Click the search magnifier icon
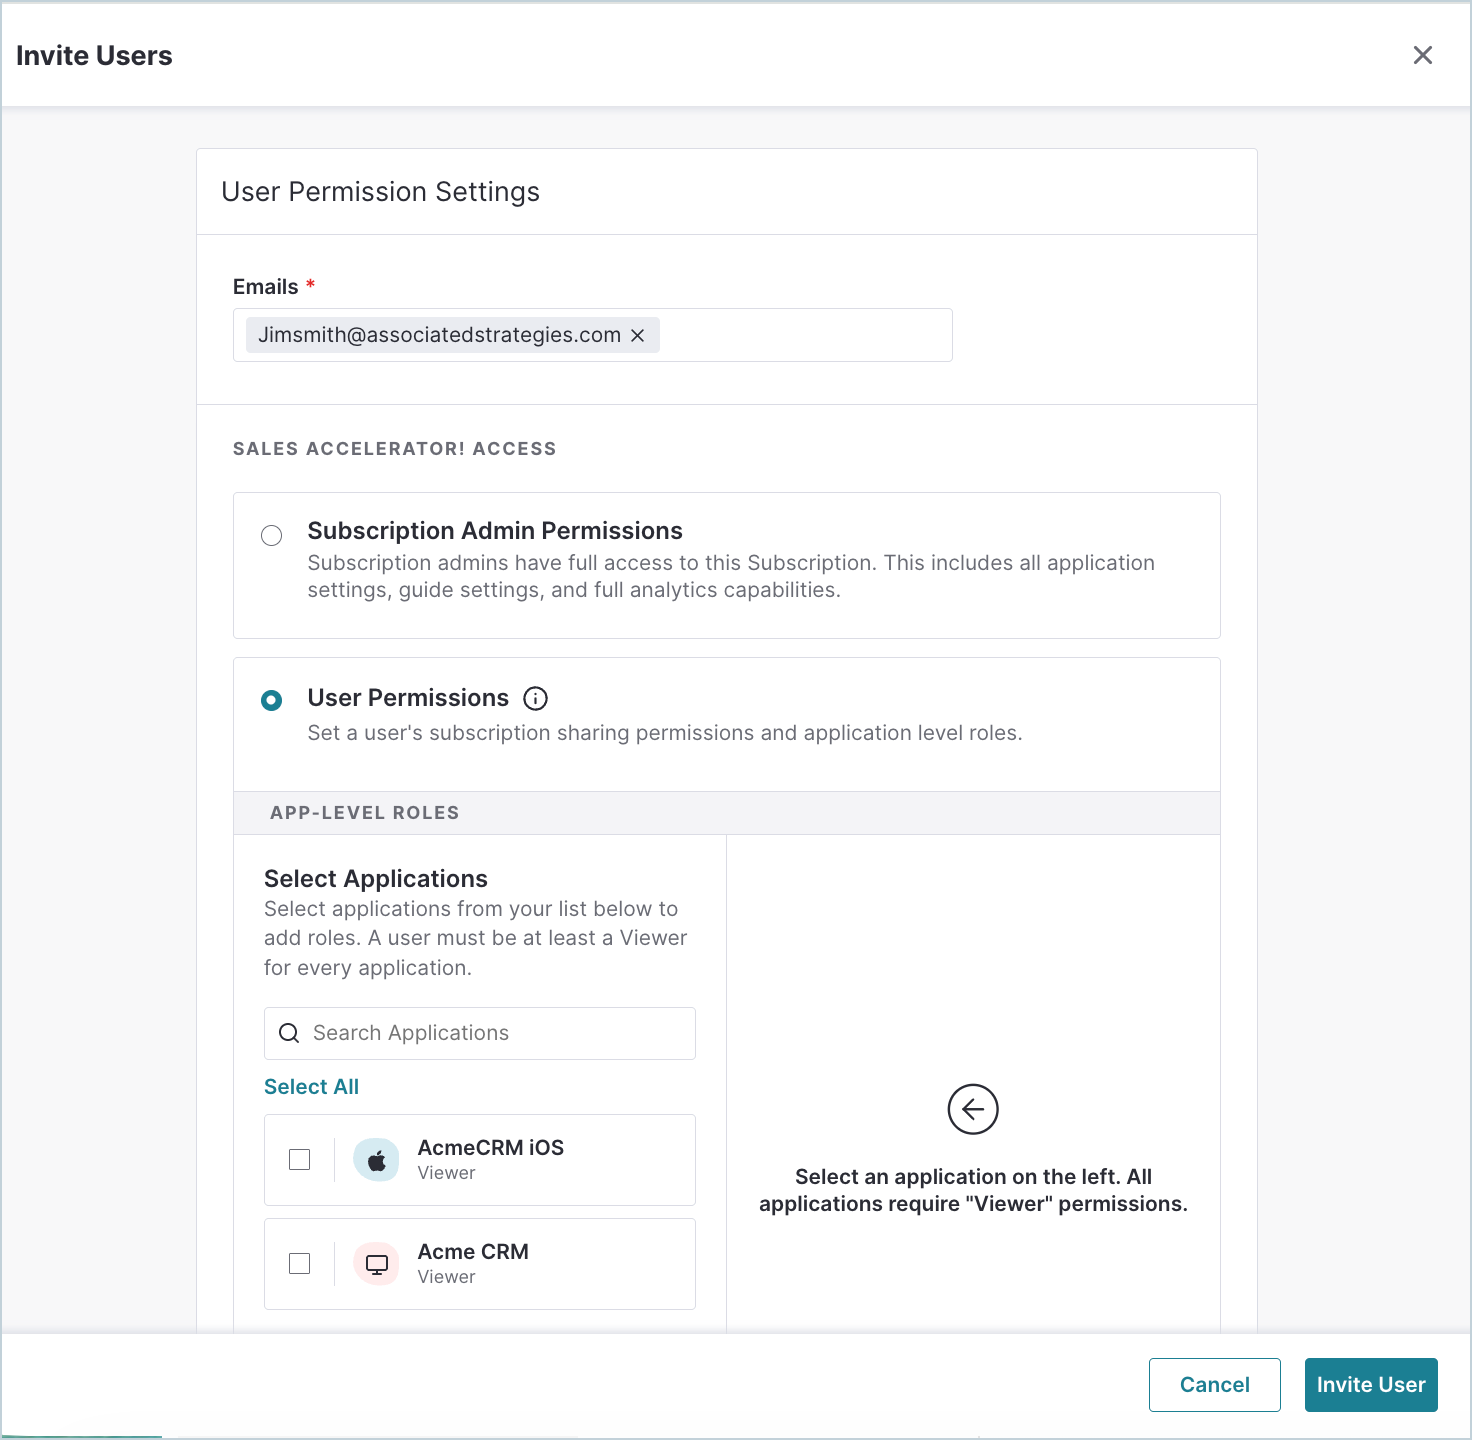The width and height of the screenshot is (1472, 1440). tap(289, 1033)
